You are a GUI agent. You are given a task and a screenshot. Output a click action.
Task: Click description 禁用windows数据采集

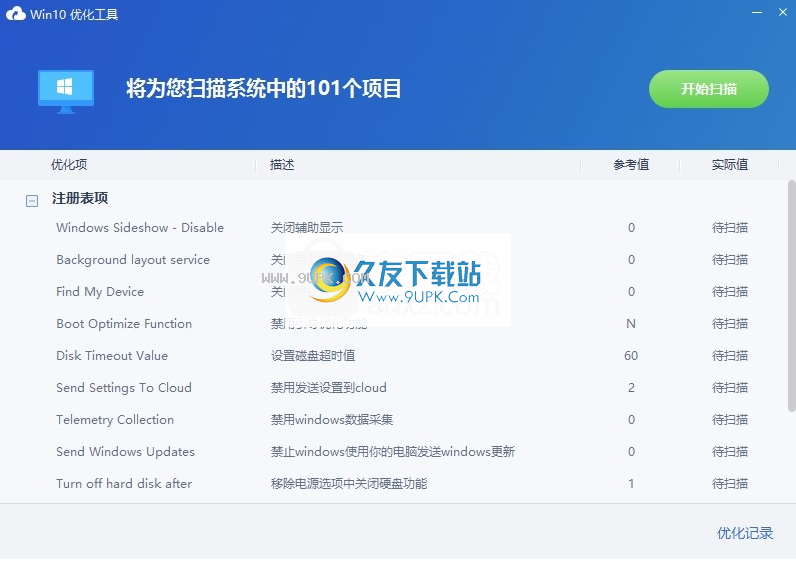pos(331,419)
